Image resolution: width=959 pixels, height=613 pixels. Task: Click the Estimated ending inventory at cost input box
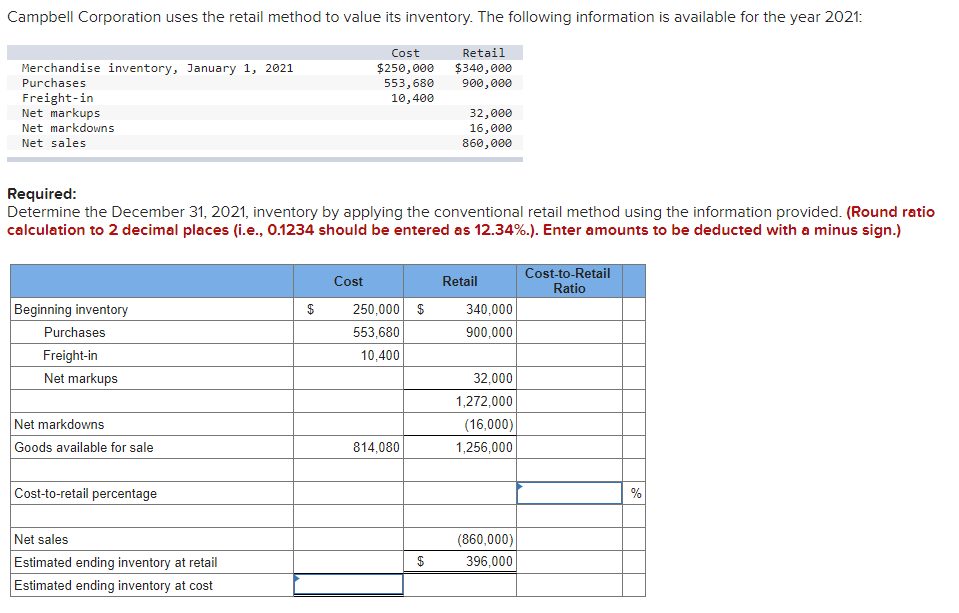coord(347,584)
